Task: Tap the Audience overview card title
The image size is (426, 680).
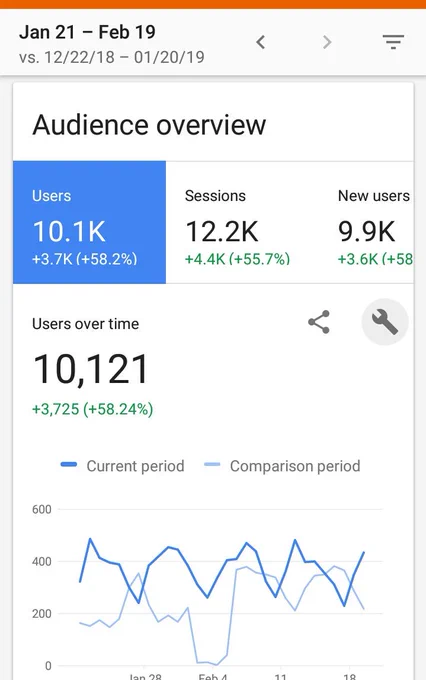Action: pos(149,125)
